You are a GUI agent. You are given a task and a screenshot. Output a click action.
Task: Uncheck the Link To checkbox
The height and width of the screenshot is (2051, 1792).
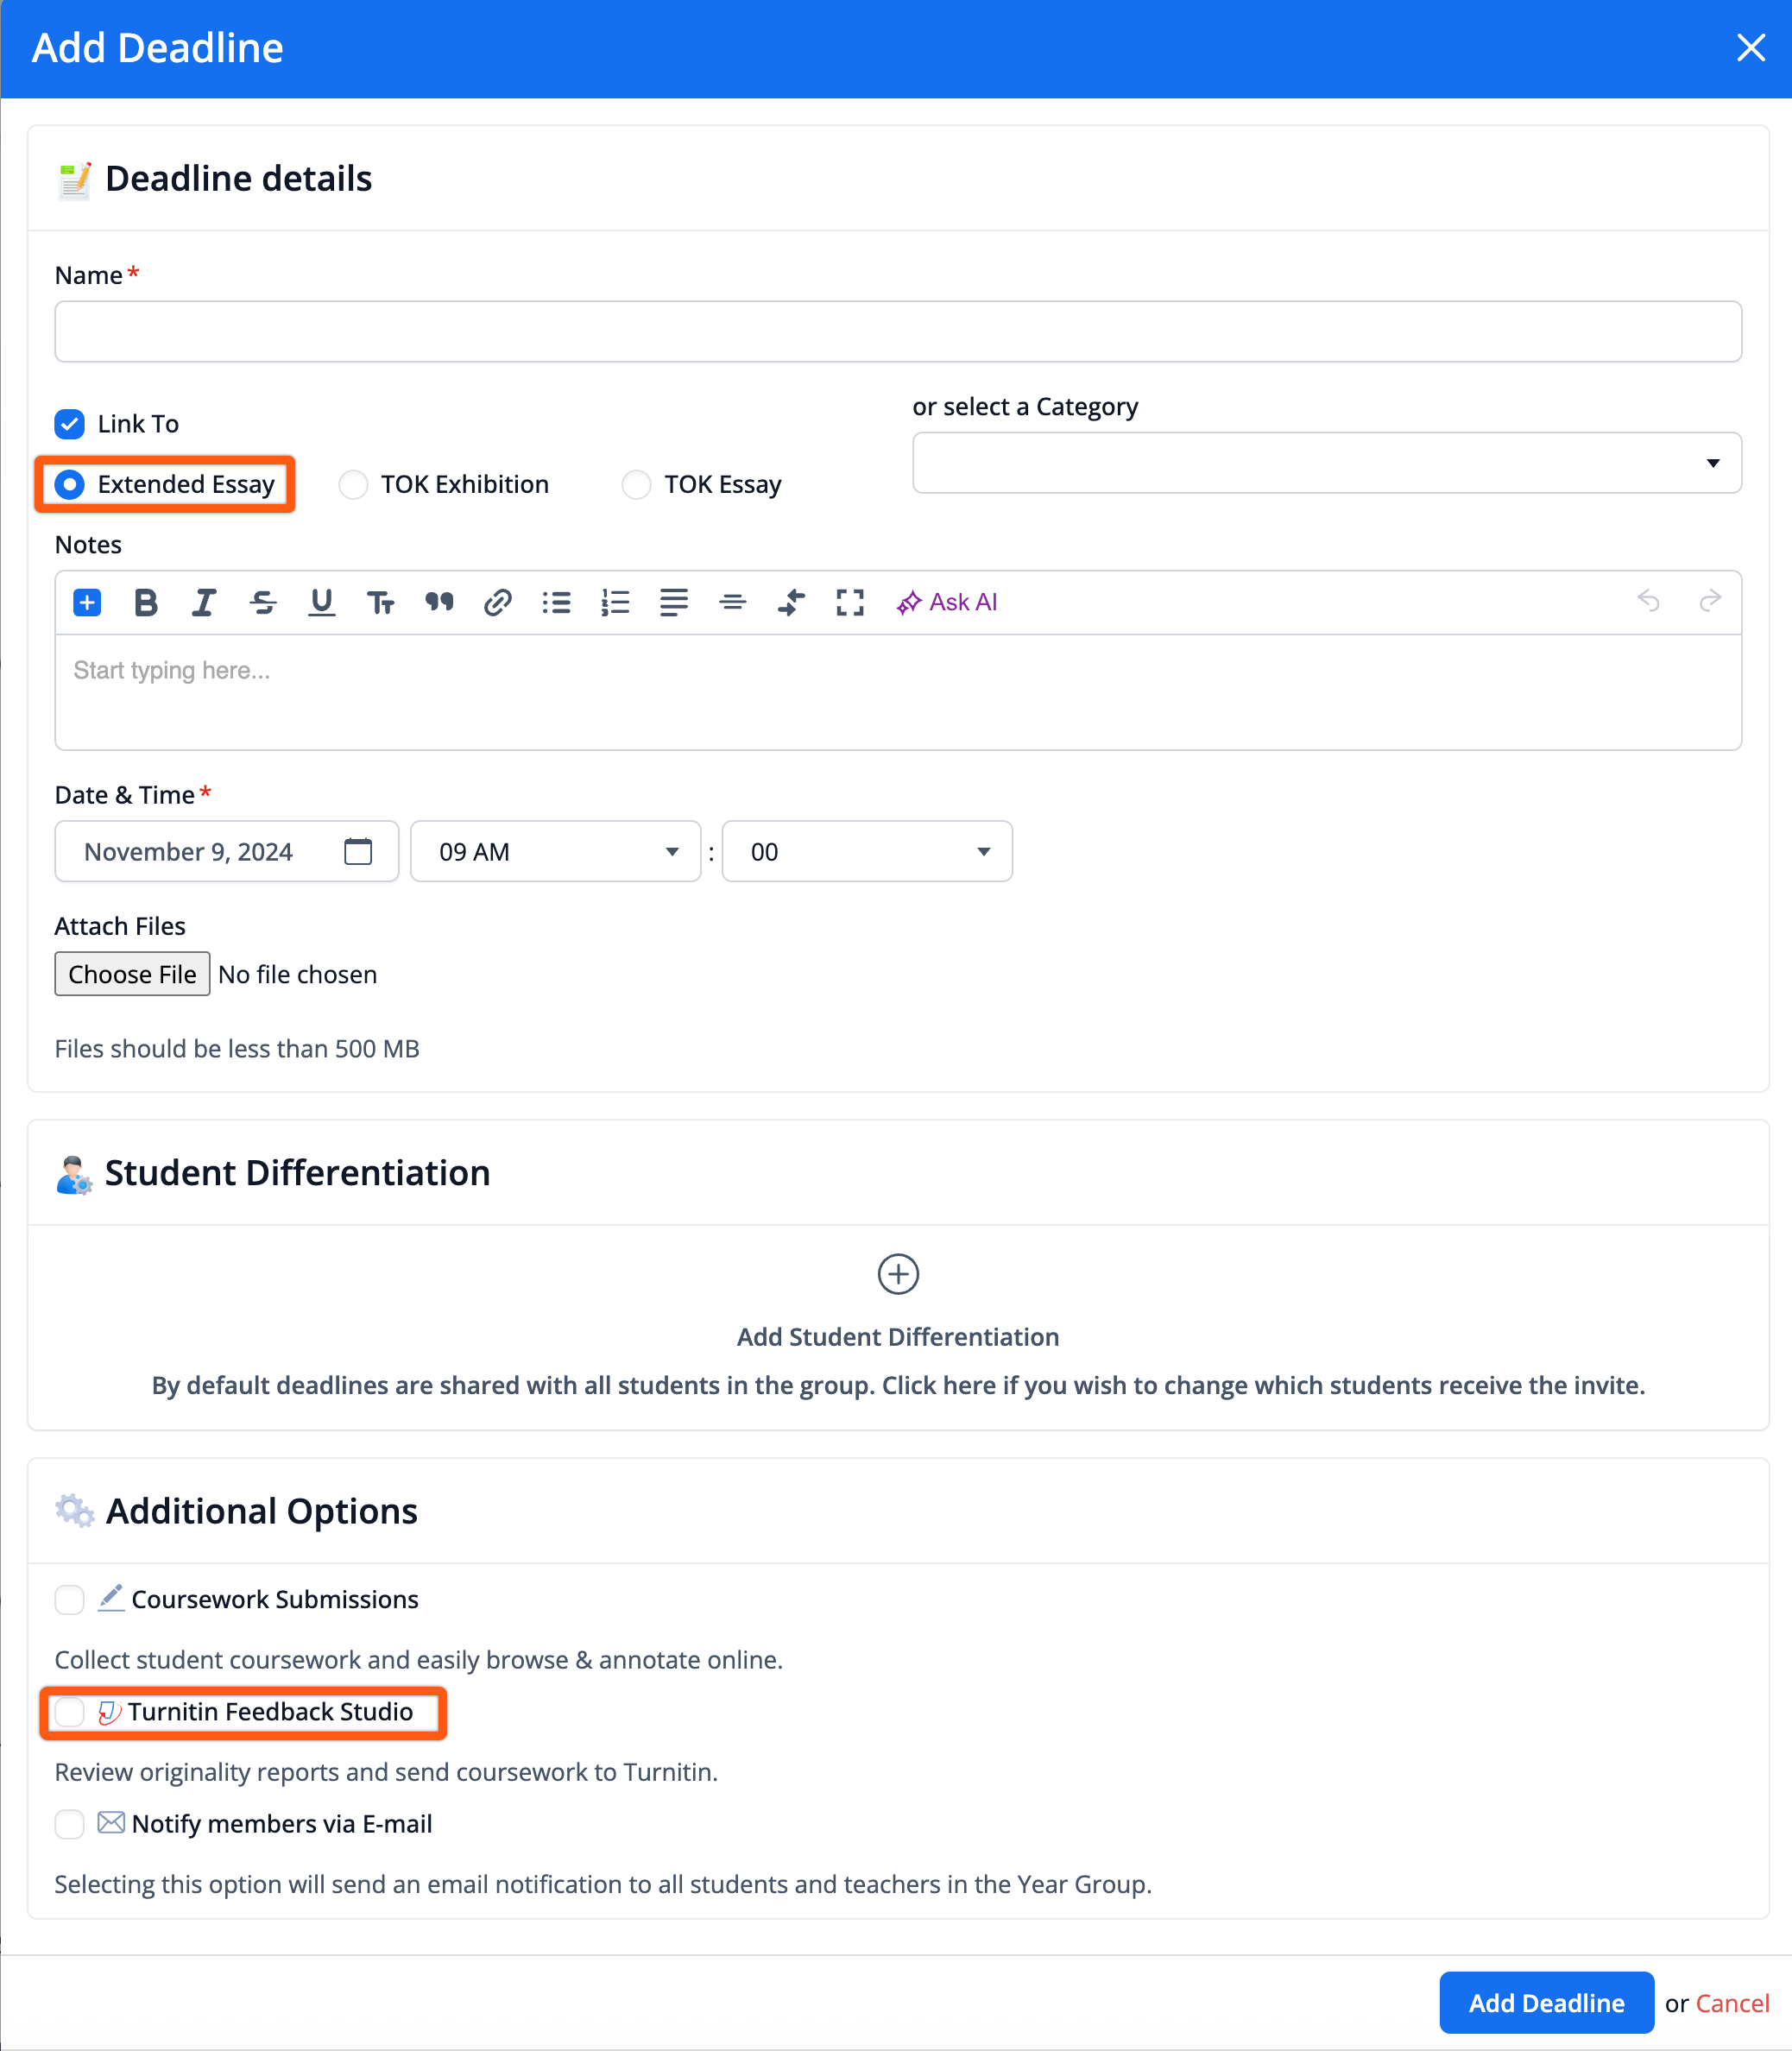70,424
